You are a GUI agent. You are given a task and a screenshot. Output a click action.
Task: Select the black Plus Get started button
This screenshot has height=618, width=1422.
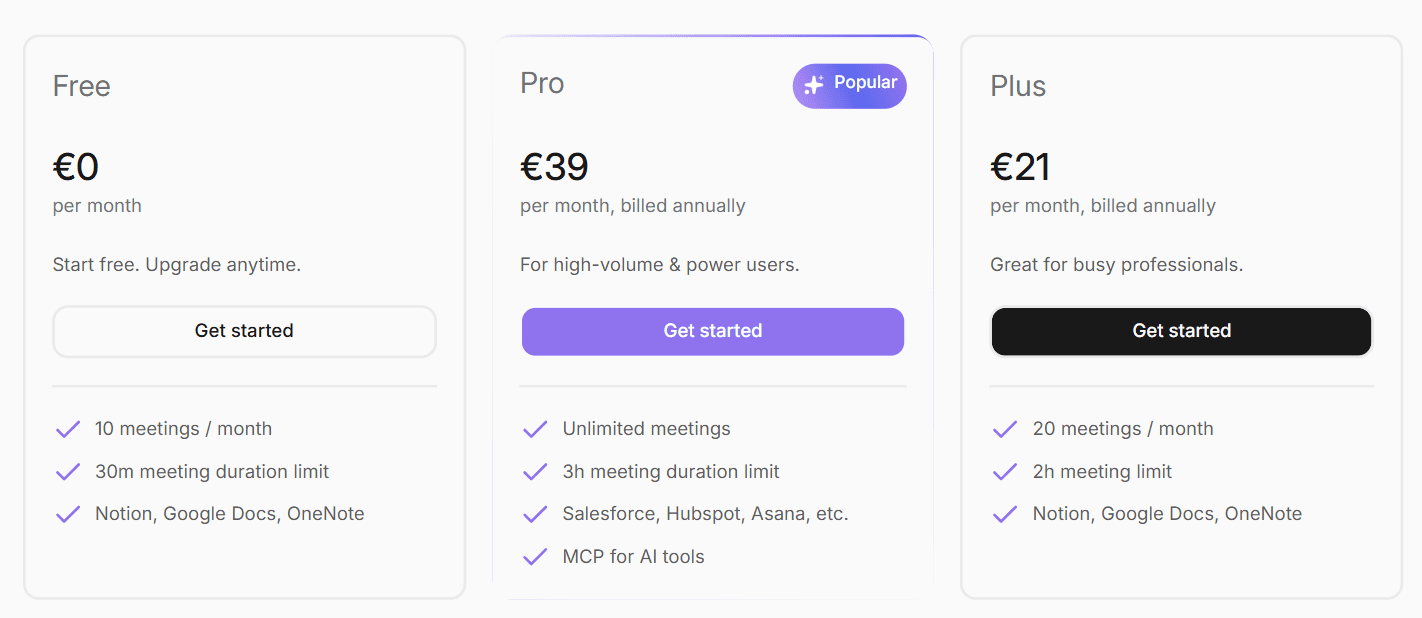click(1181, 331)
